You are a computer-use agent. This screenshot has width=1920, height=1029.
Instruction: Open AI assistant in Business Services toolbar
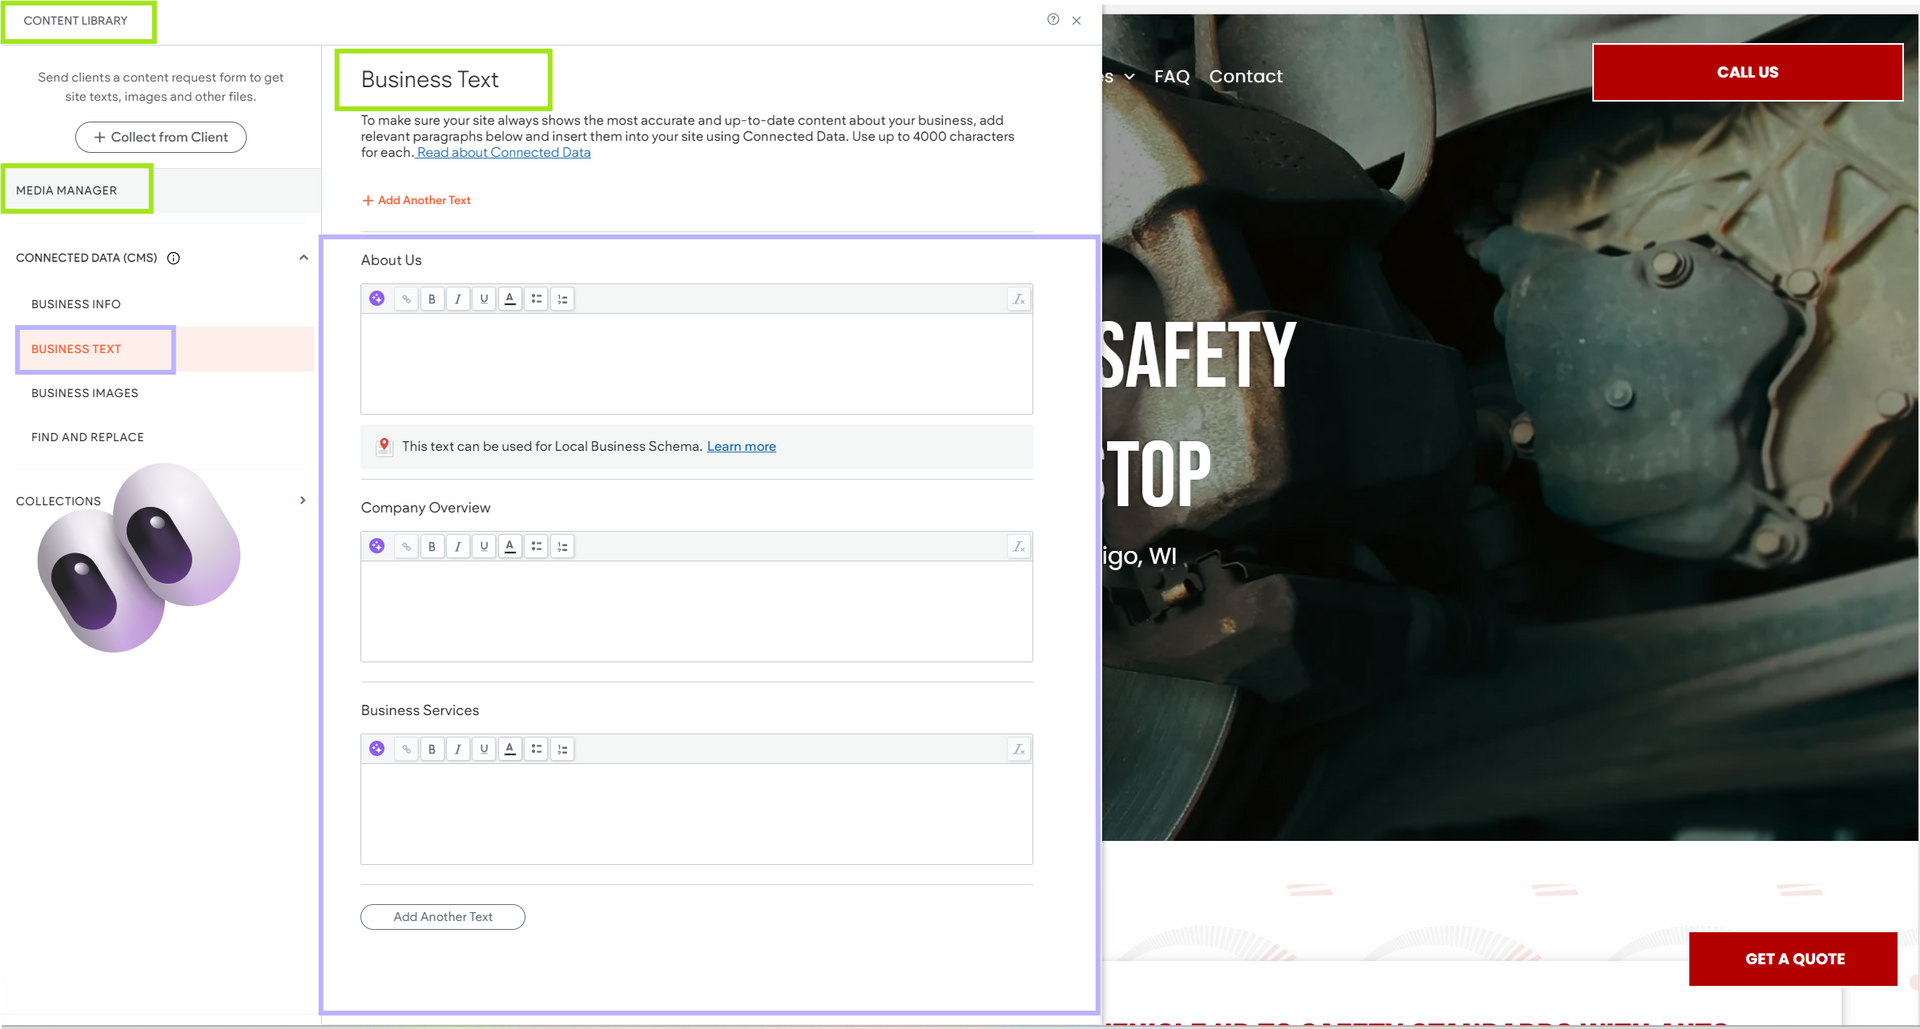[x=377, y=748]
